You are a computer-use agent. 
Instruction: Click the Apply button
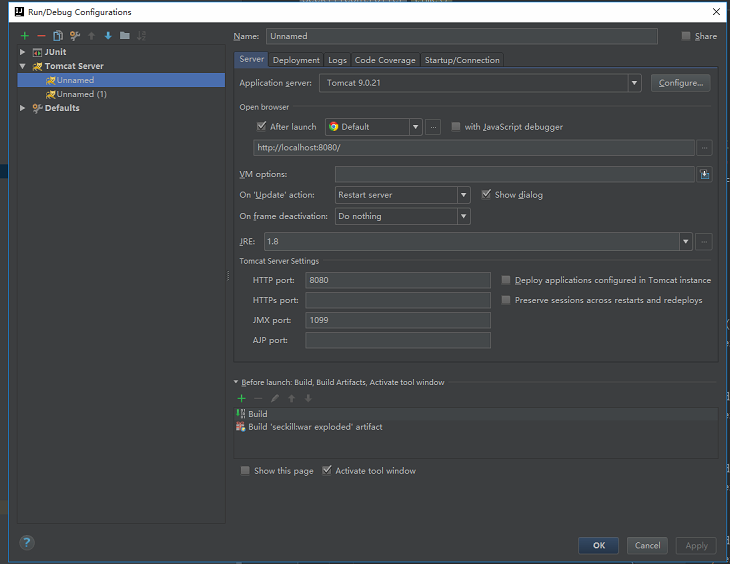(x=696, y=545)
